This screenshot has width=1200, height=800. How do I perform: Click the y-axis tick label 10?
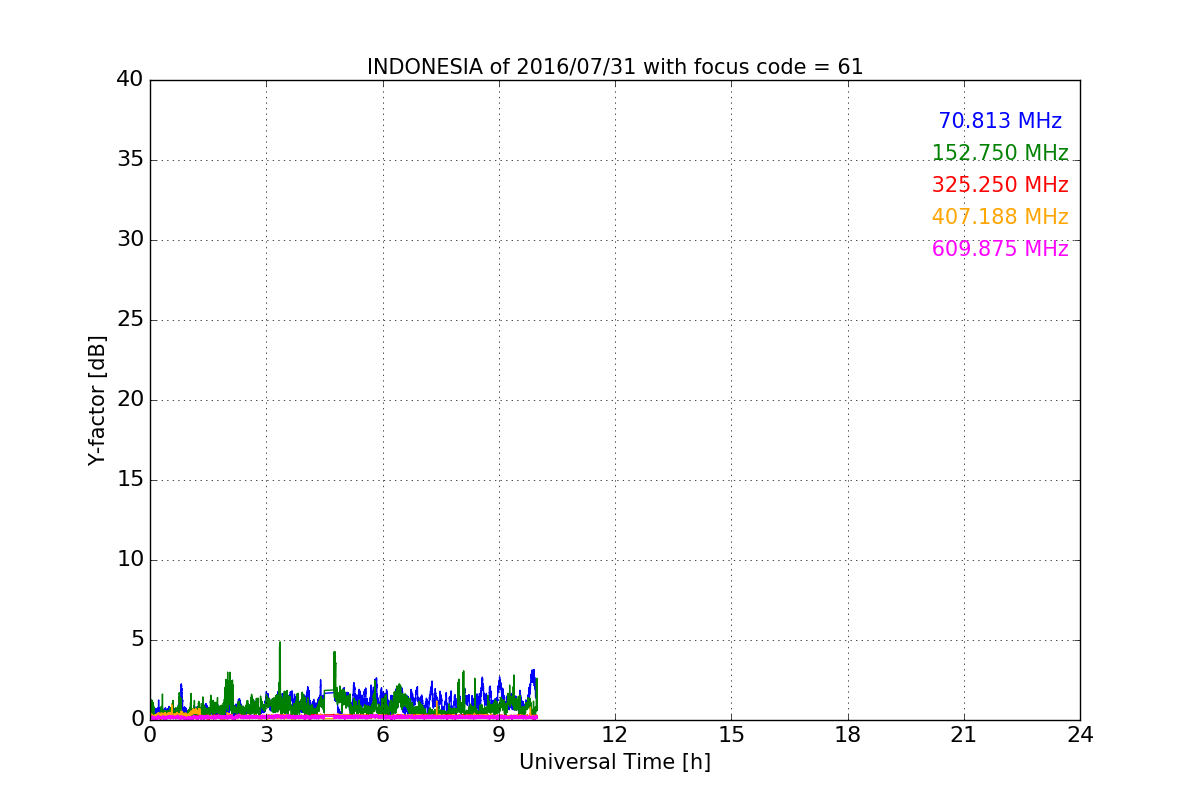(x=130, y=559)
